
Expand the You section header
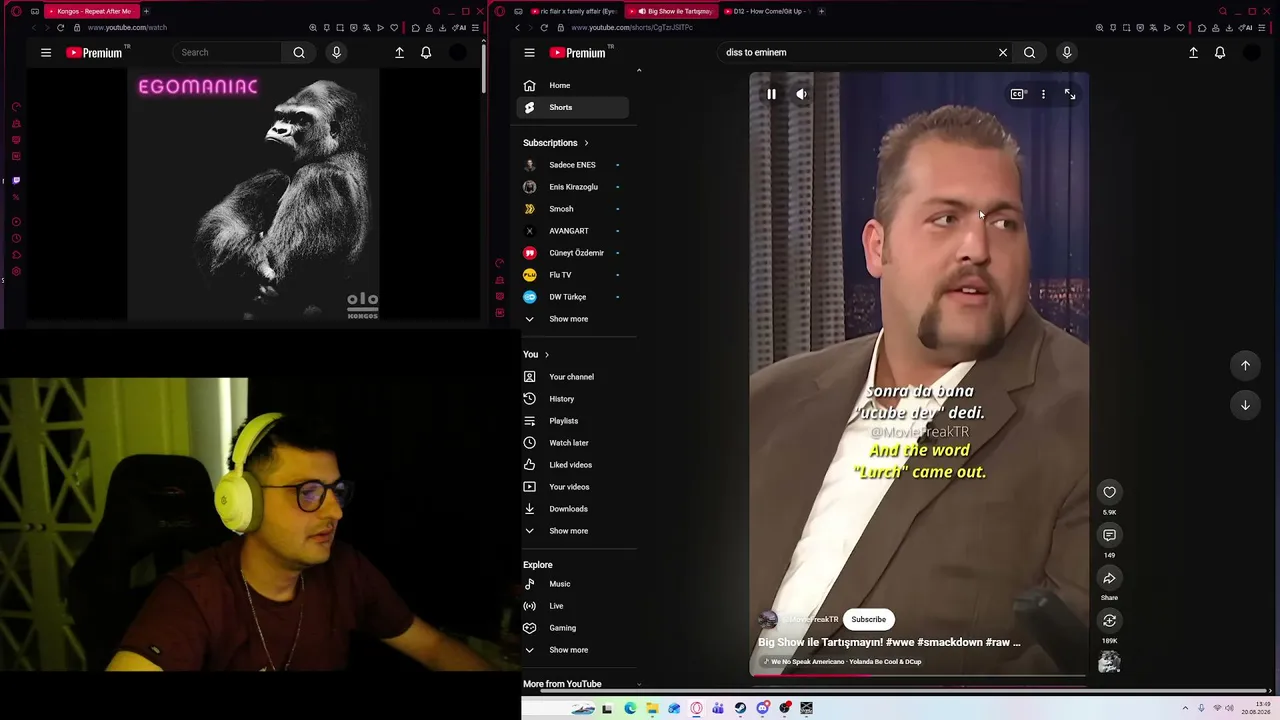click(x=536, y=354)
